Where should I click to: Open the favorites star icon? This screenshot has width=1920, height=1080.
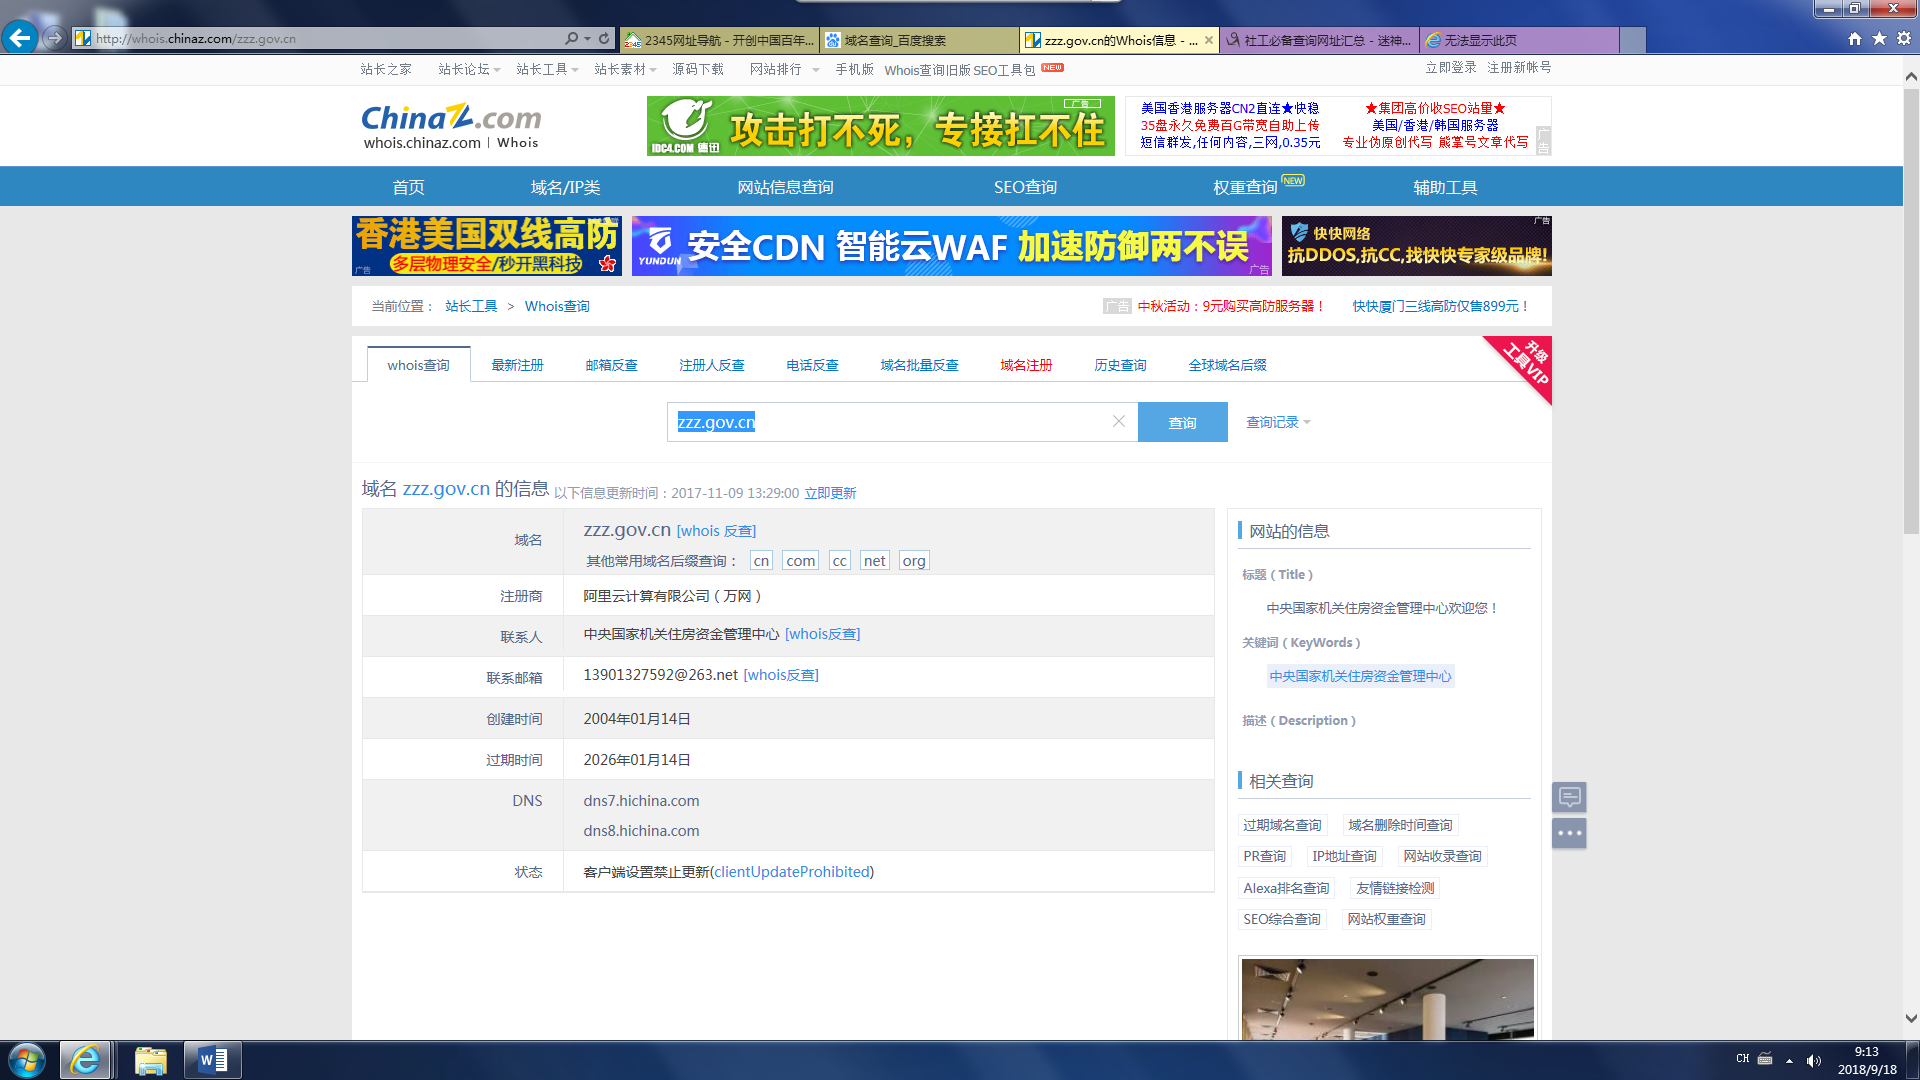(1879, 39)
